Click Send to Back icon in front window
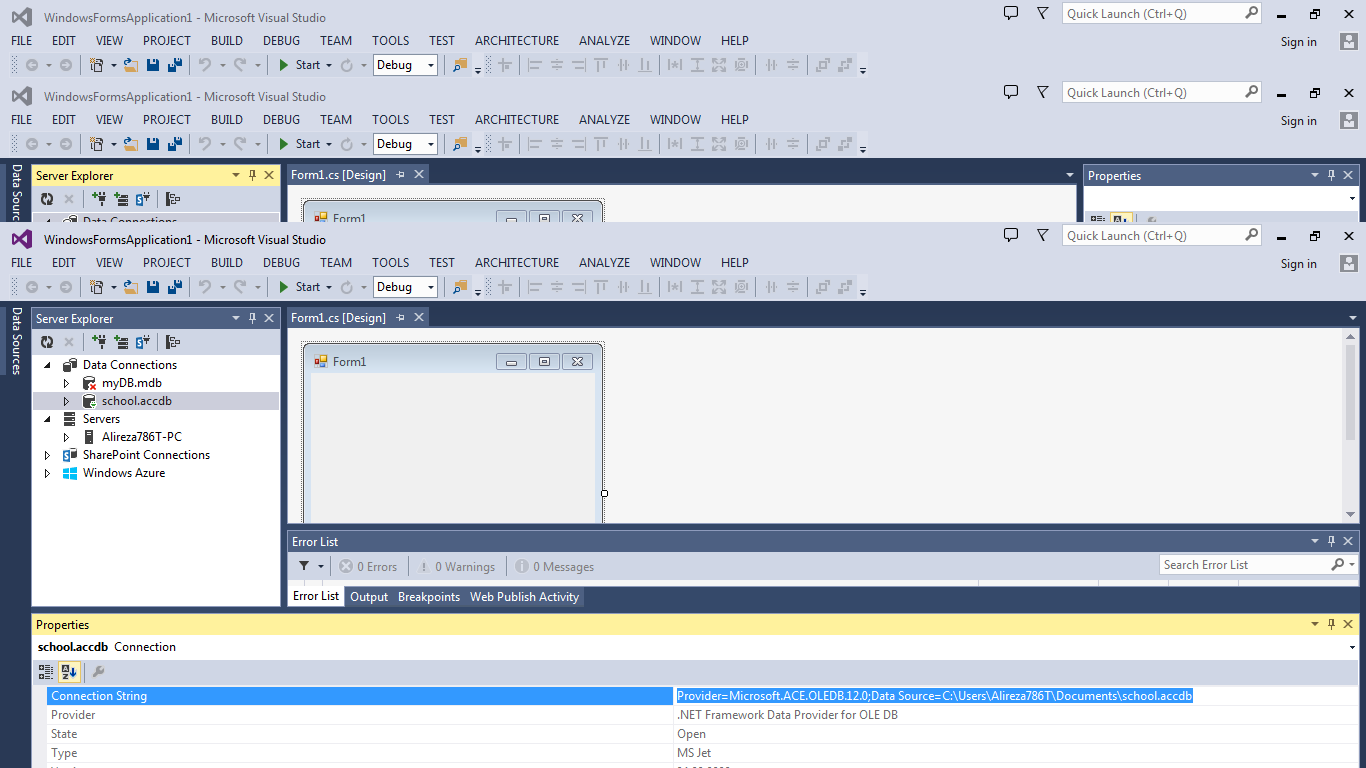 845,287
